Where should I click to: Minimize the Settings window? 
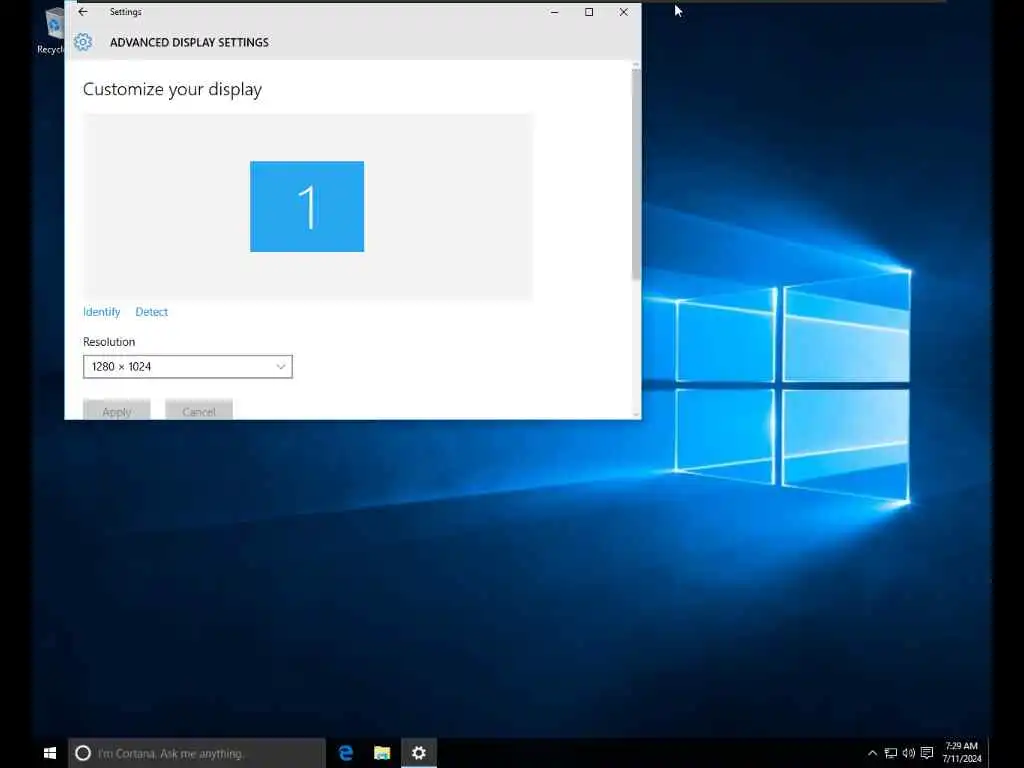[554, 12]
